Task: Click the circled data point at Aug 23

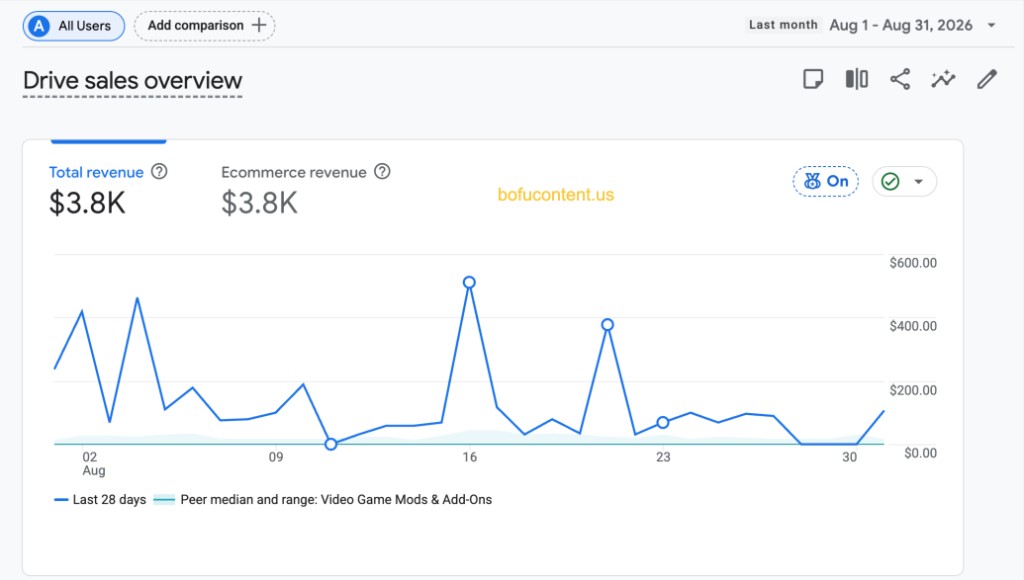Action: (x=663, y=423)
